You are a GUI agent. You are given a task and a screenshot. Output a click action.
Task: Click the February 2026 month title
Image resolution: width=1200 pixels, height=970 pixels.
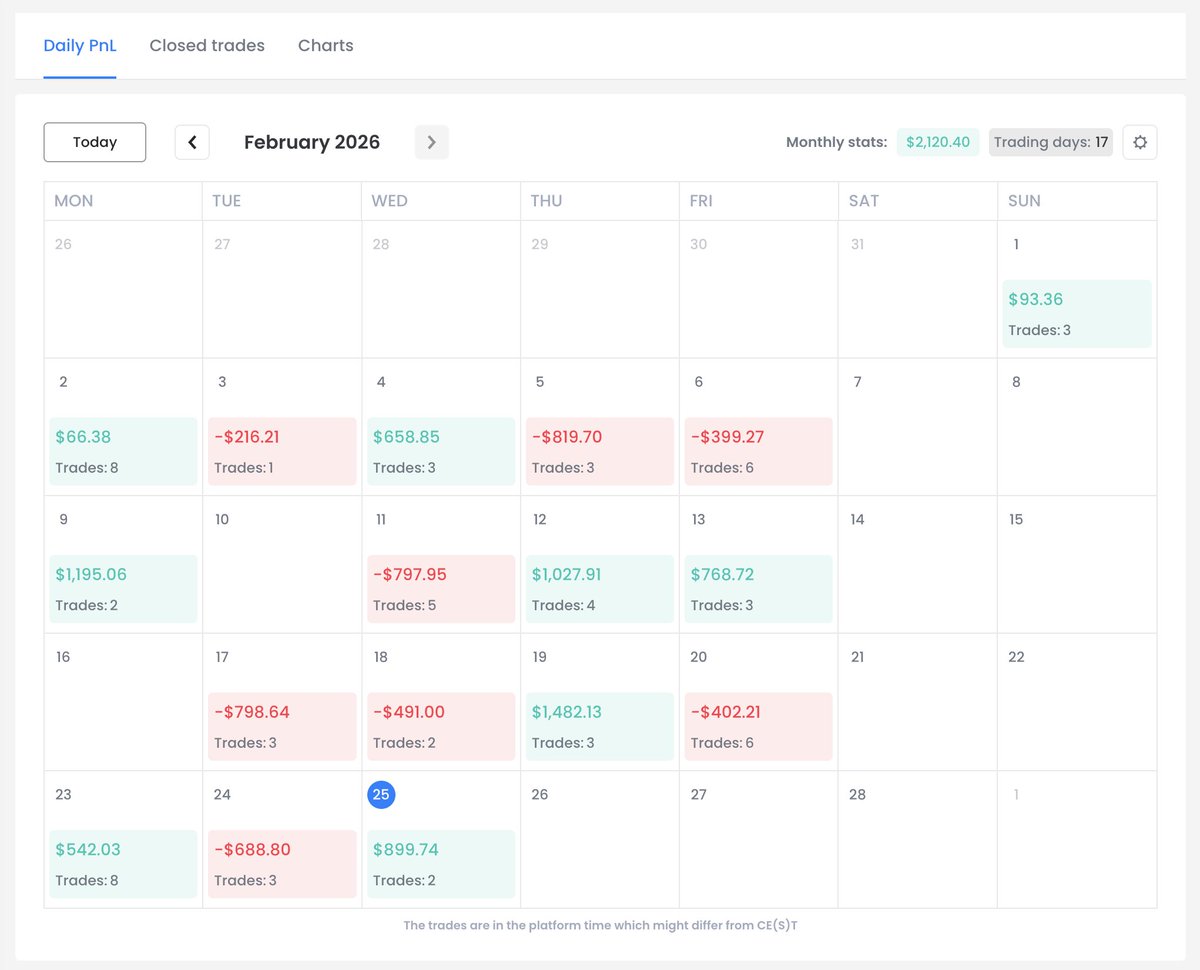coord(312,142)
